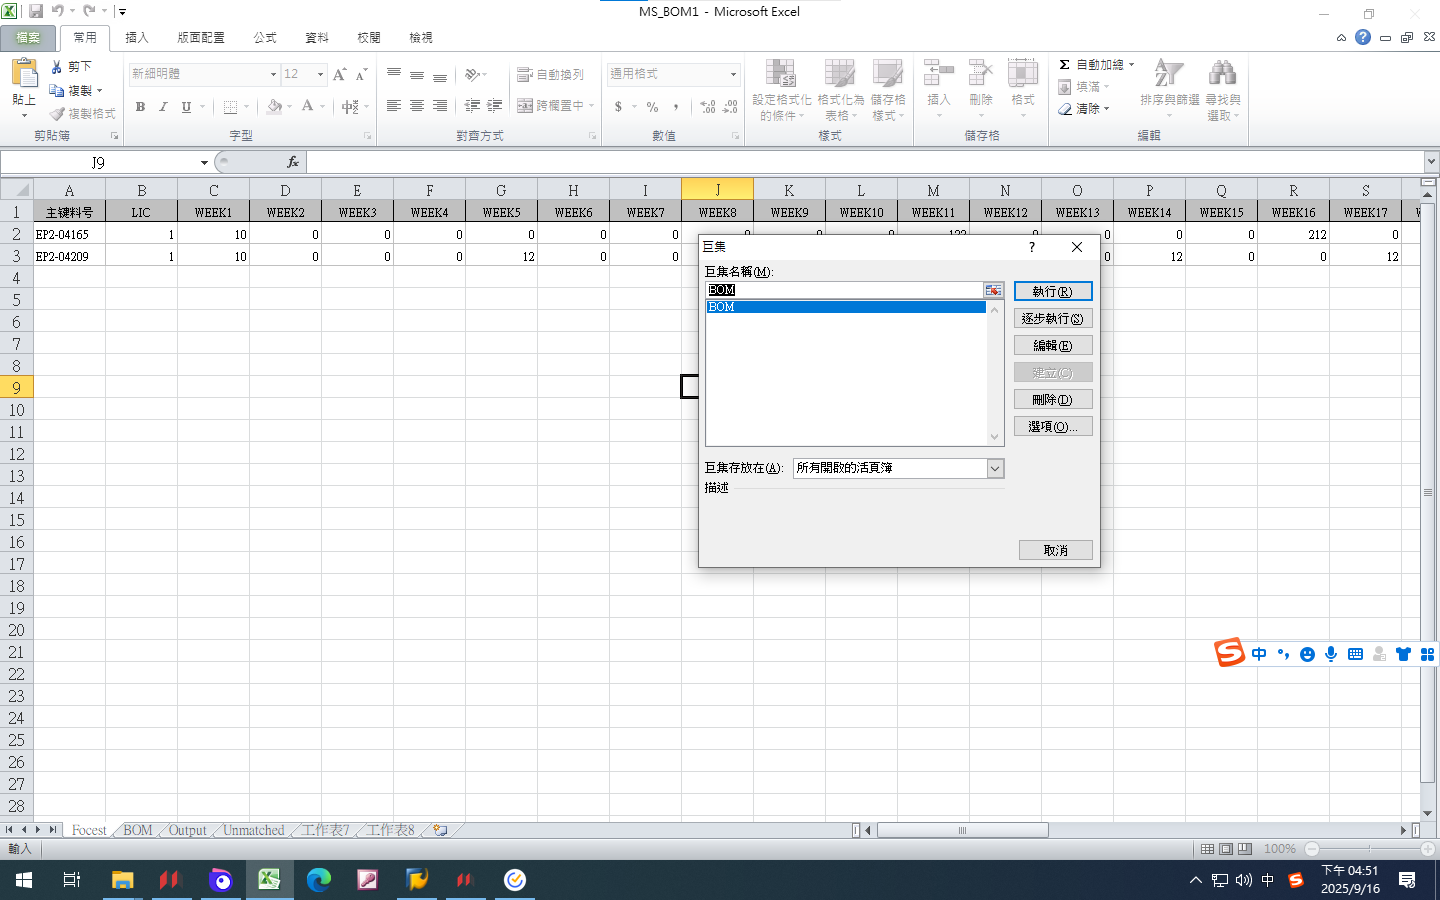Image resolution: width=1440 pixels, height=900 pixels.
Task: Expand the number format dropdown
Action: pos(733,74)
